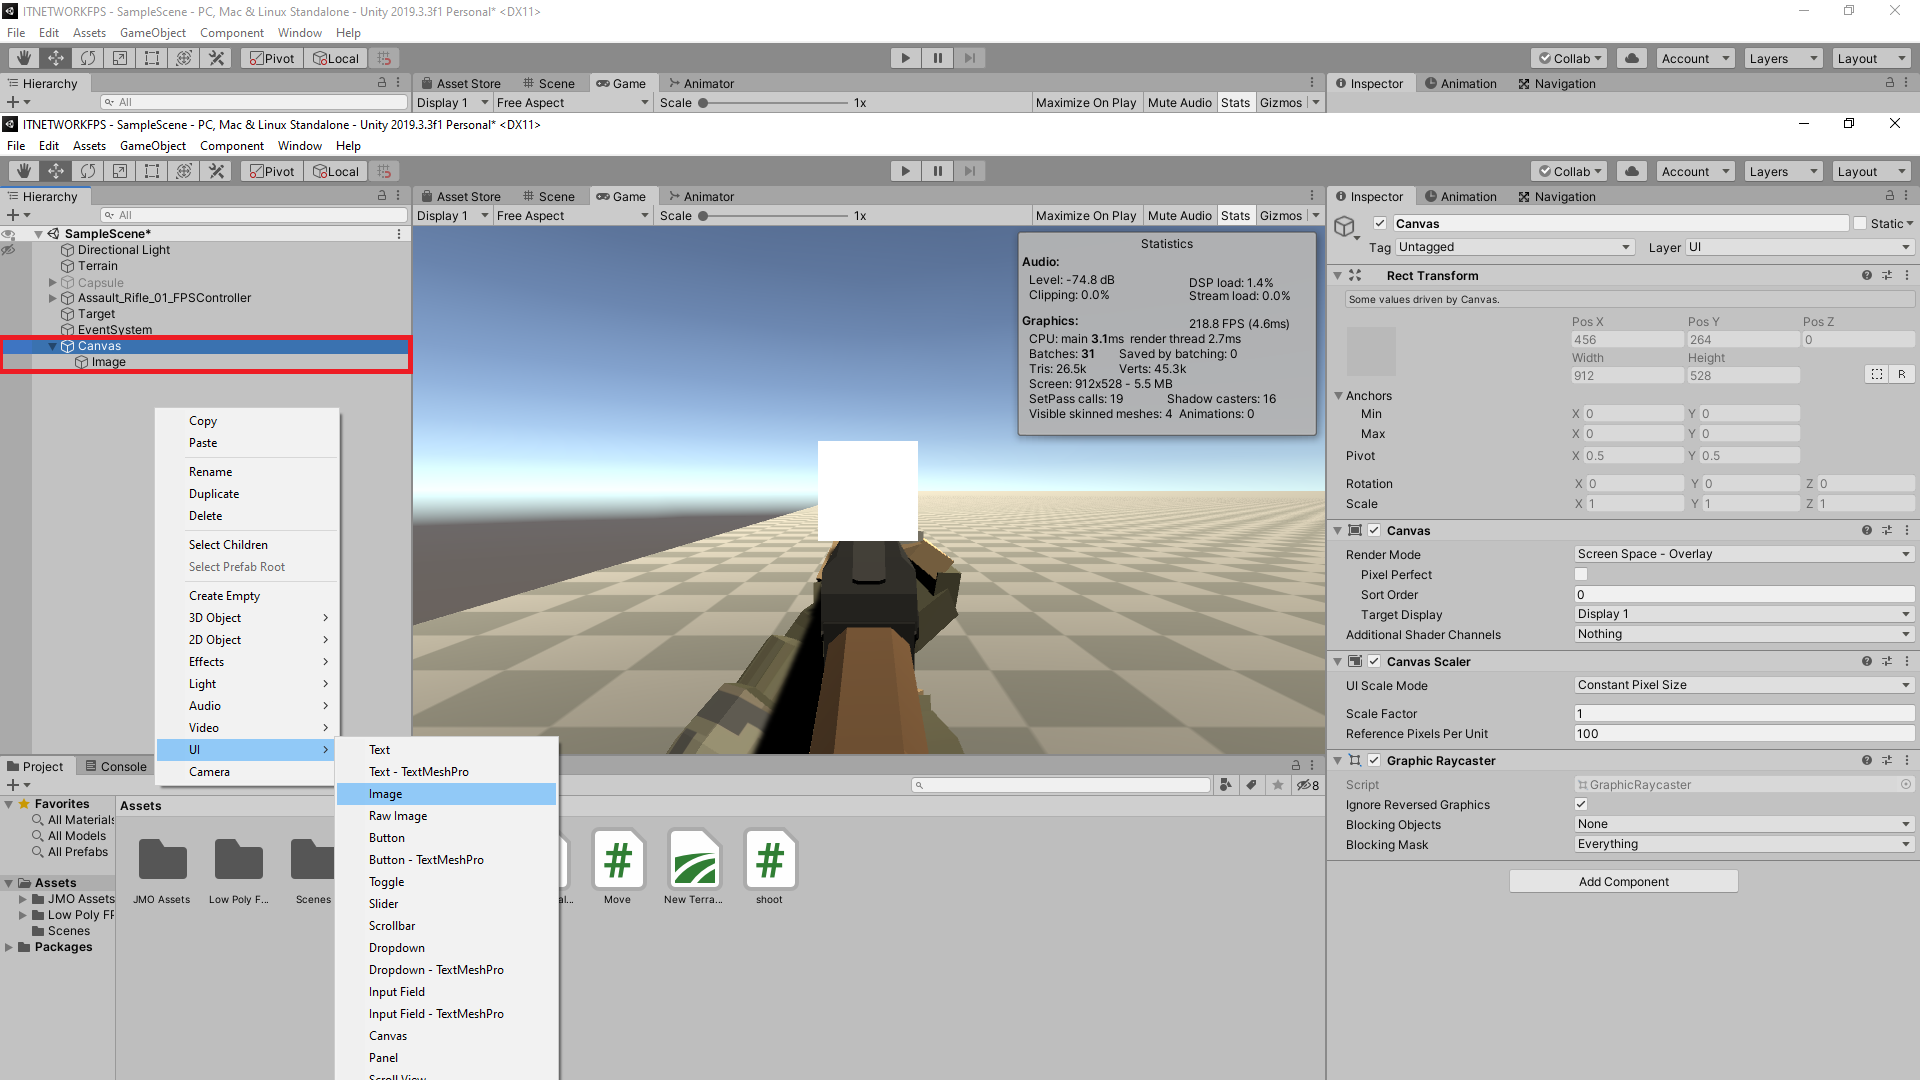Toggle Stats in the Game view
Image resolution: width=1920 pixels, height=1080 pixels.
coord(1236,215)
